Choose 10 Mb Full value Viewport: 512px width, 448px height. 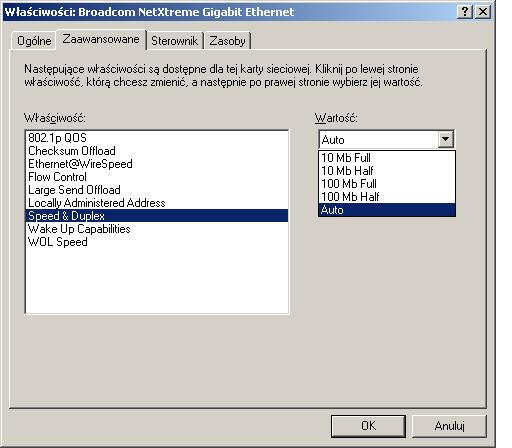(x=387, y=157)
